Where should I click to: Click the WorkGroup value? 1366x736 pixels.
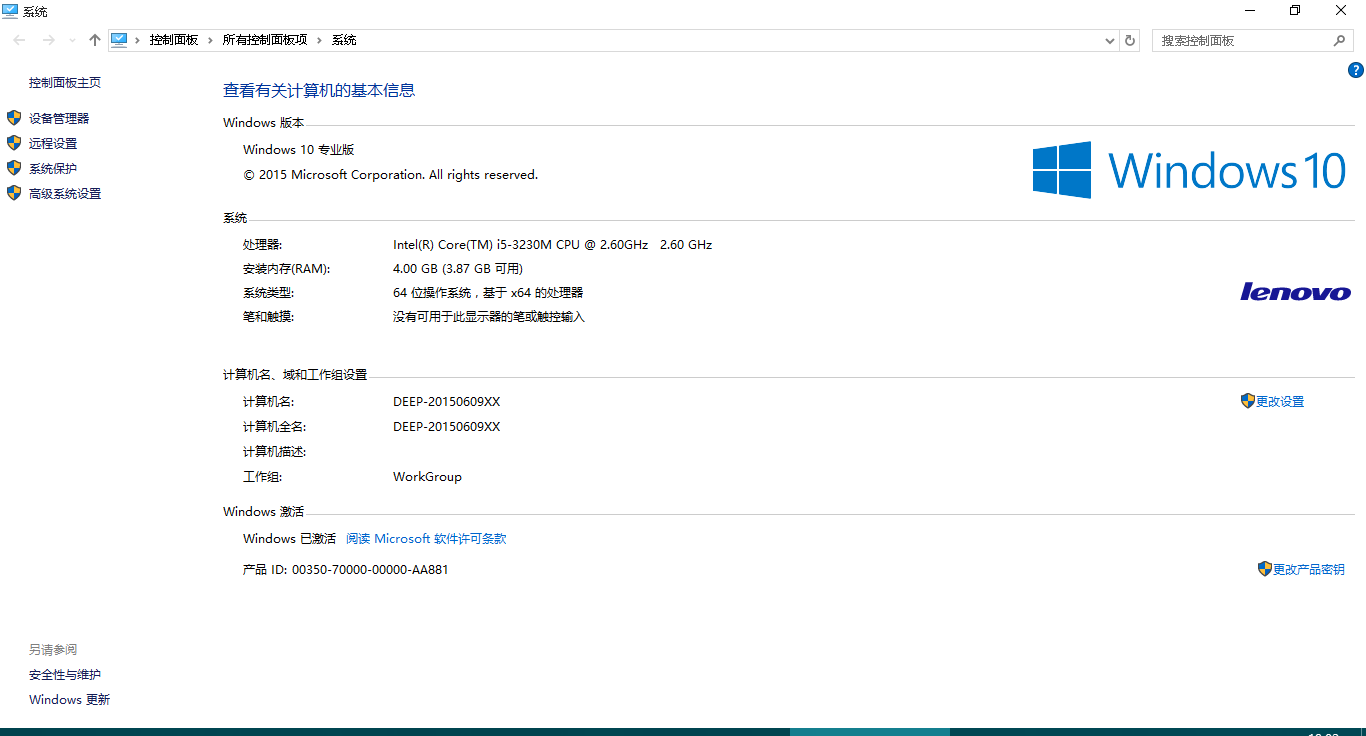pos(427,477)
